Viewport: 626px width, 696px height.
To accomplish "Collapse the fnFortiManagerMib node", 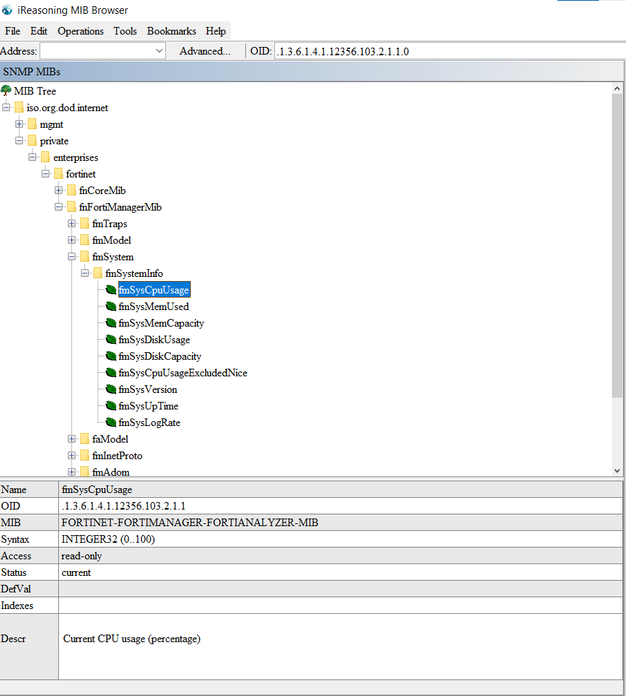I will pos(59,207).
